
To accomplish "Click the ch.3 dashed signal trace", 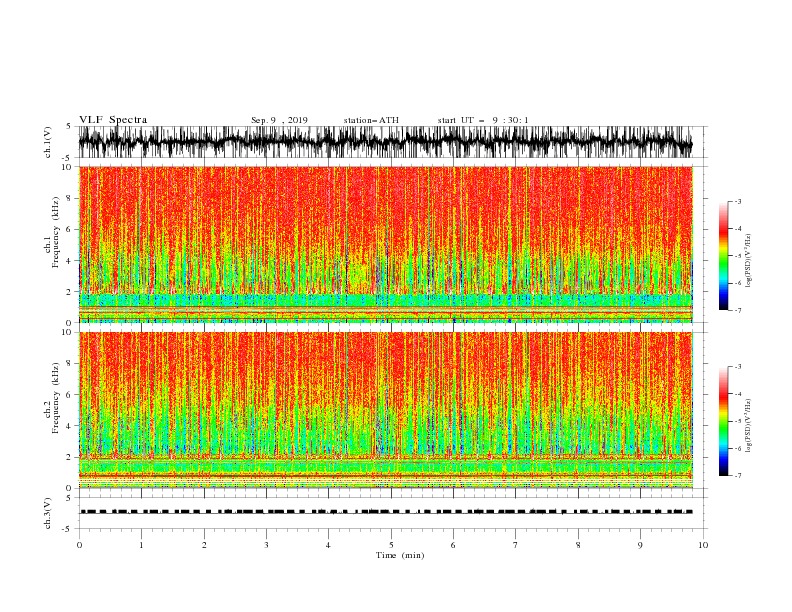I will [x=386, y=512].
